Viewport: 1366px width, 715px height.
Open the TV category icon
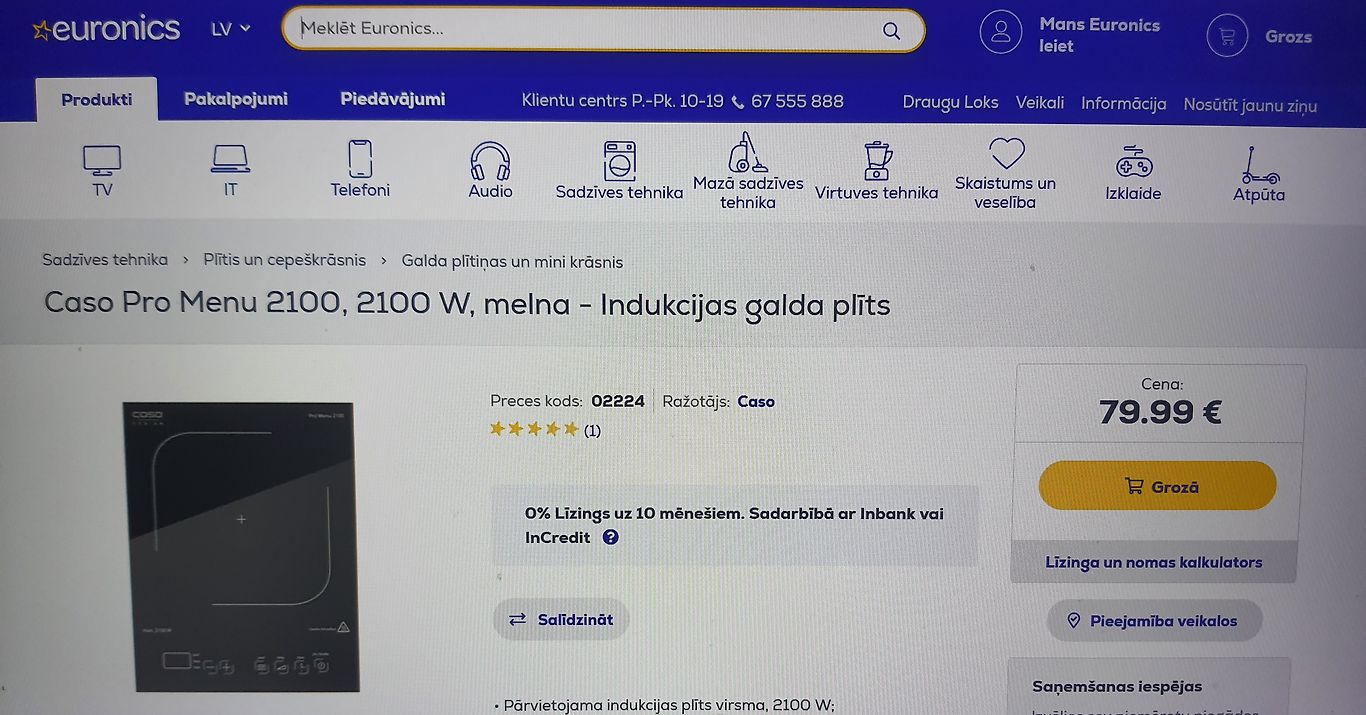102,160
